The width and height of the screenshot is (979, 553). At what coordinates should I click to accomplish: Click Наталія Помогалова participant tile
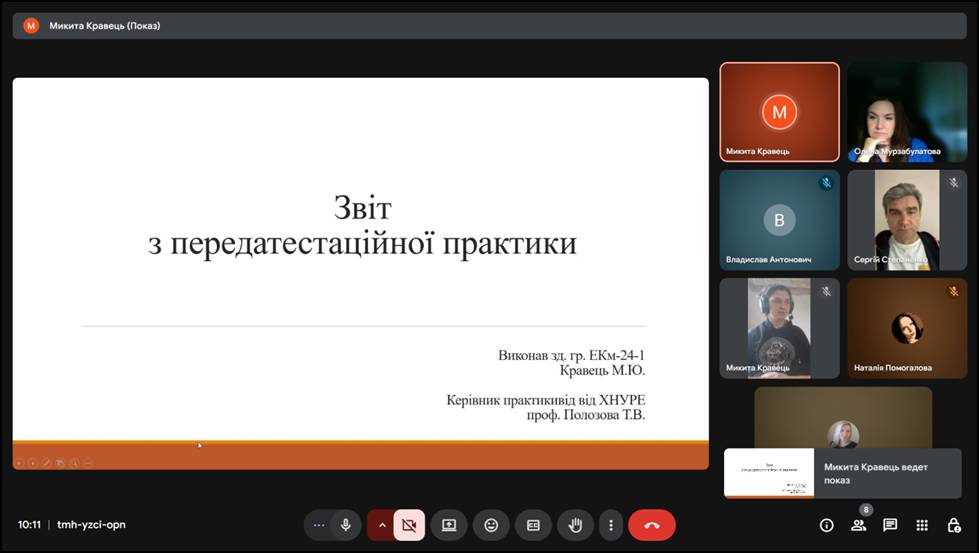907,328
